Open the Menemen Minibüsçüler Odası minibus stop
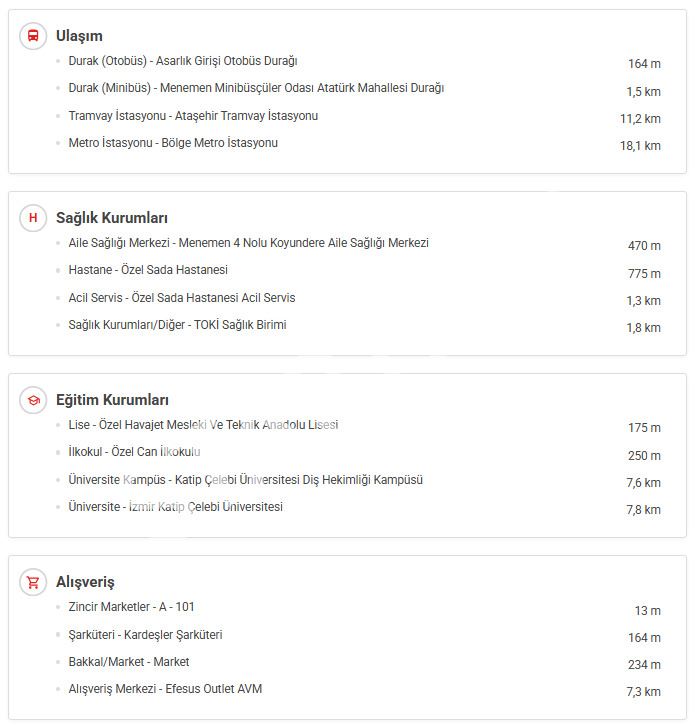 (256, 89)
